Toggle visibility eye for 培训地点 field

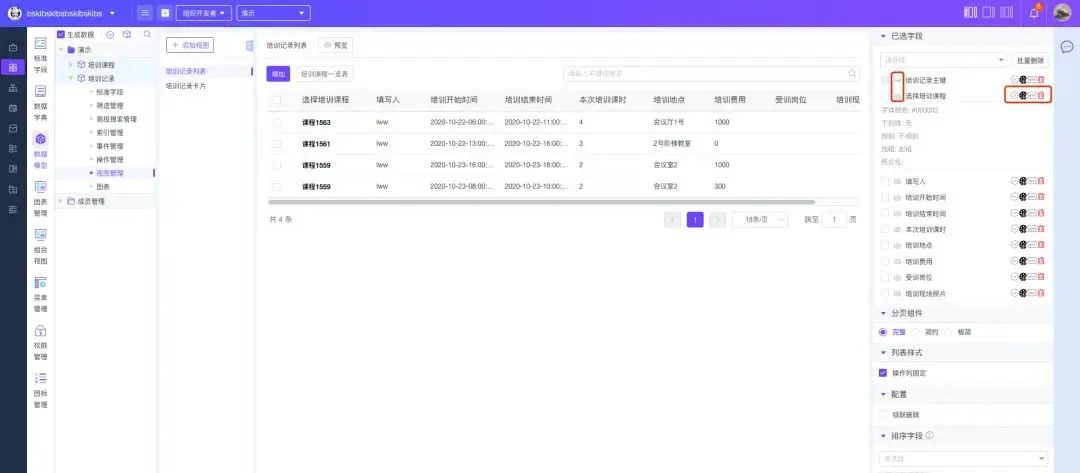click(897, 245)
